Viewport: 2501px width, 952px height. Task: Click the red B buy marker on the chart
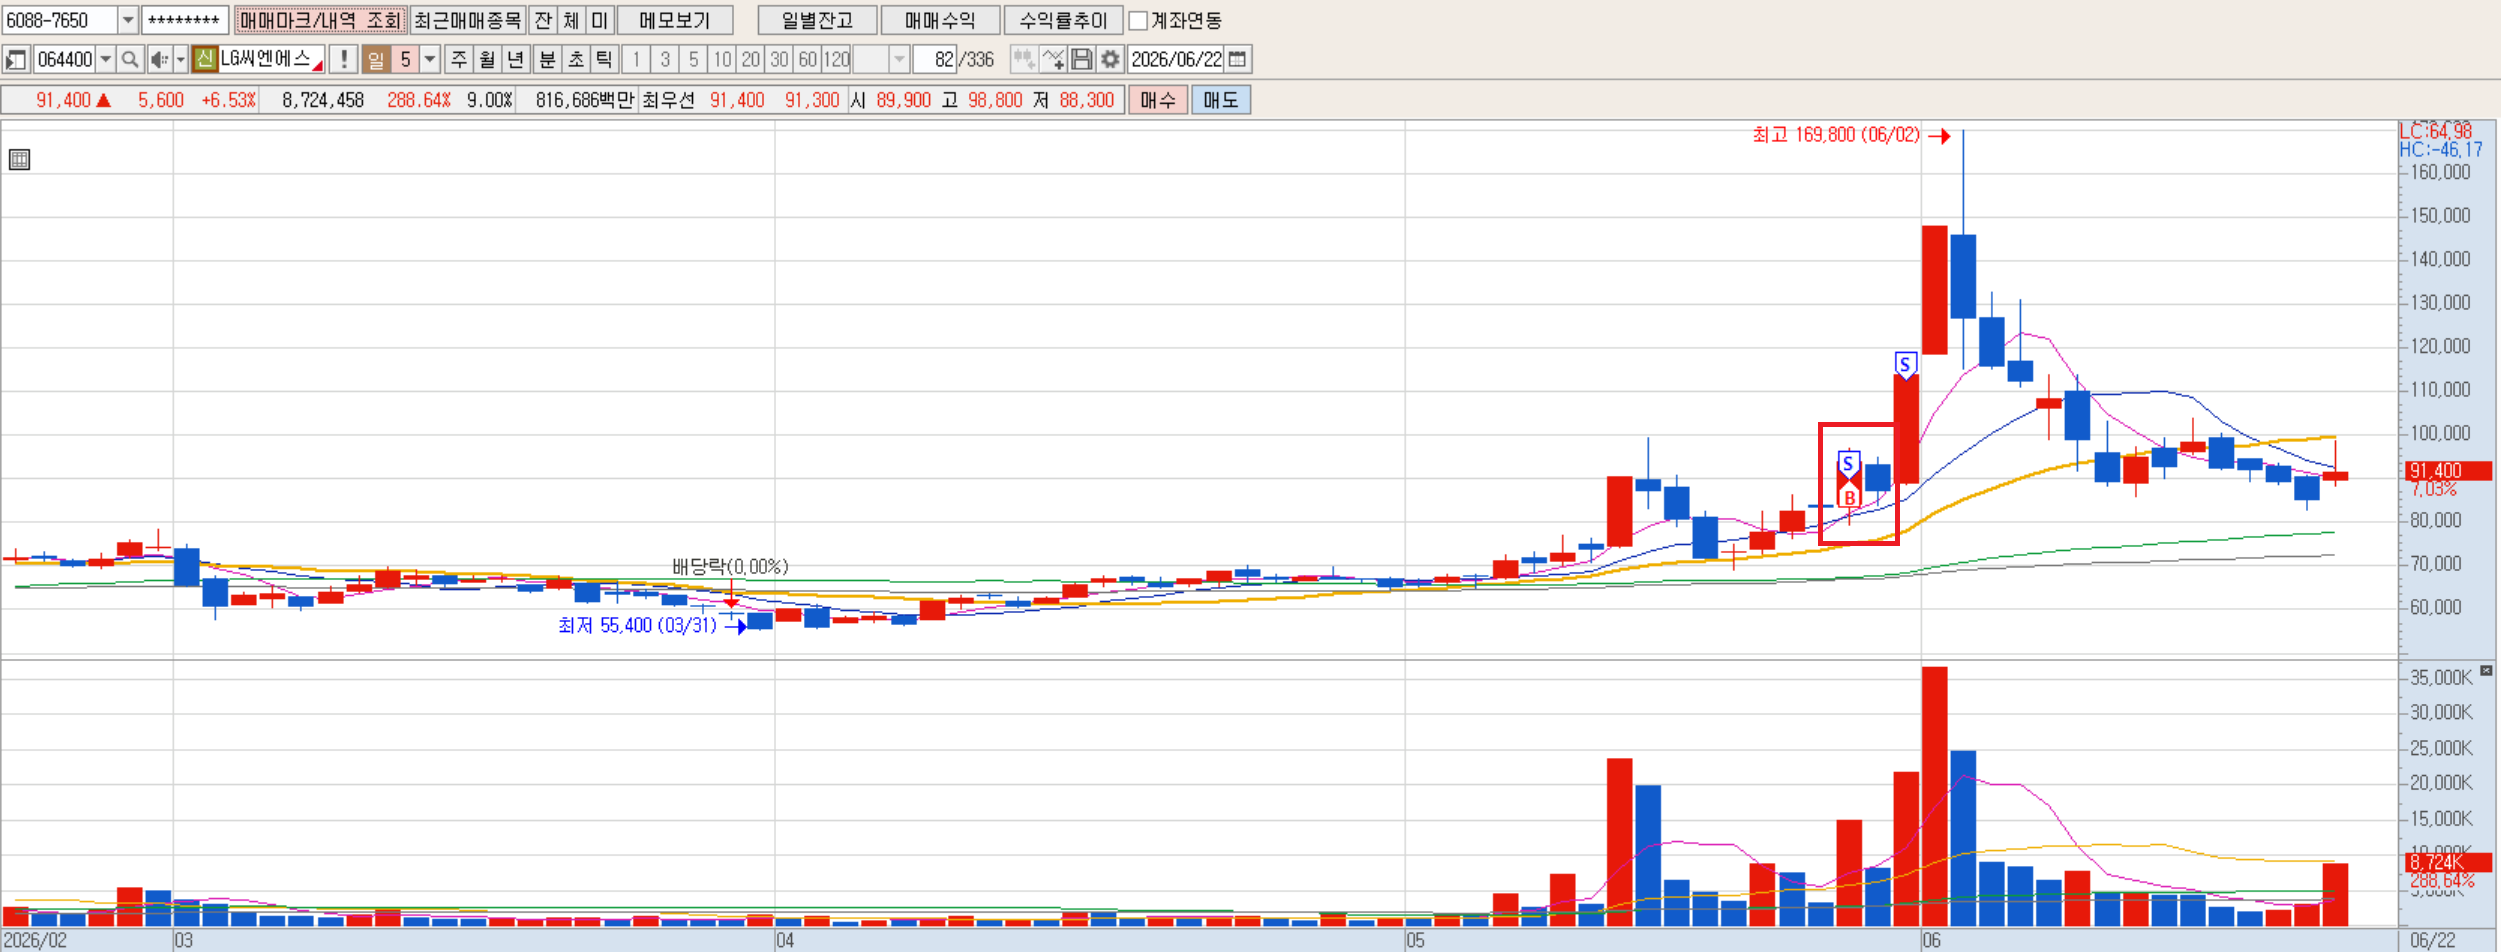tap(1849, 497)
